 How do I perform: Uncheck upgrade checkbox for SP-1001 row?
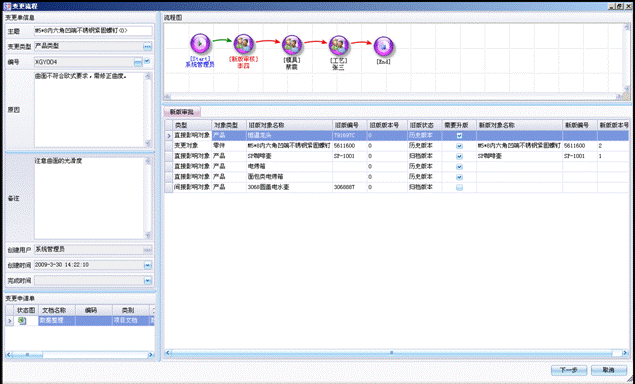coord(459,156)
